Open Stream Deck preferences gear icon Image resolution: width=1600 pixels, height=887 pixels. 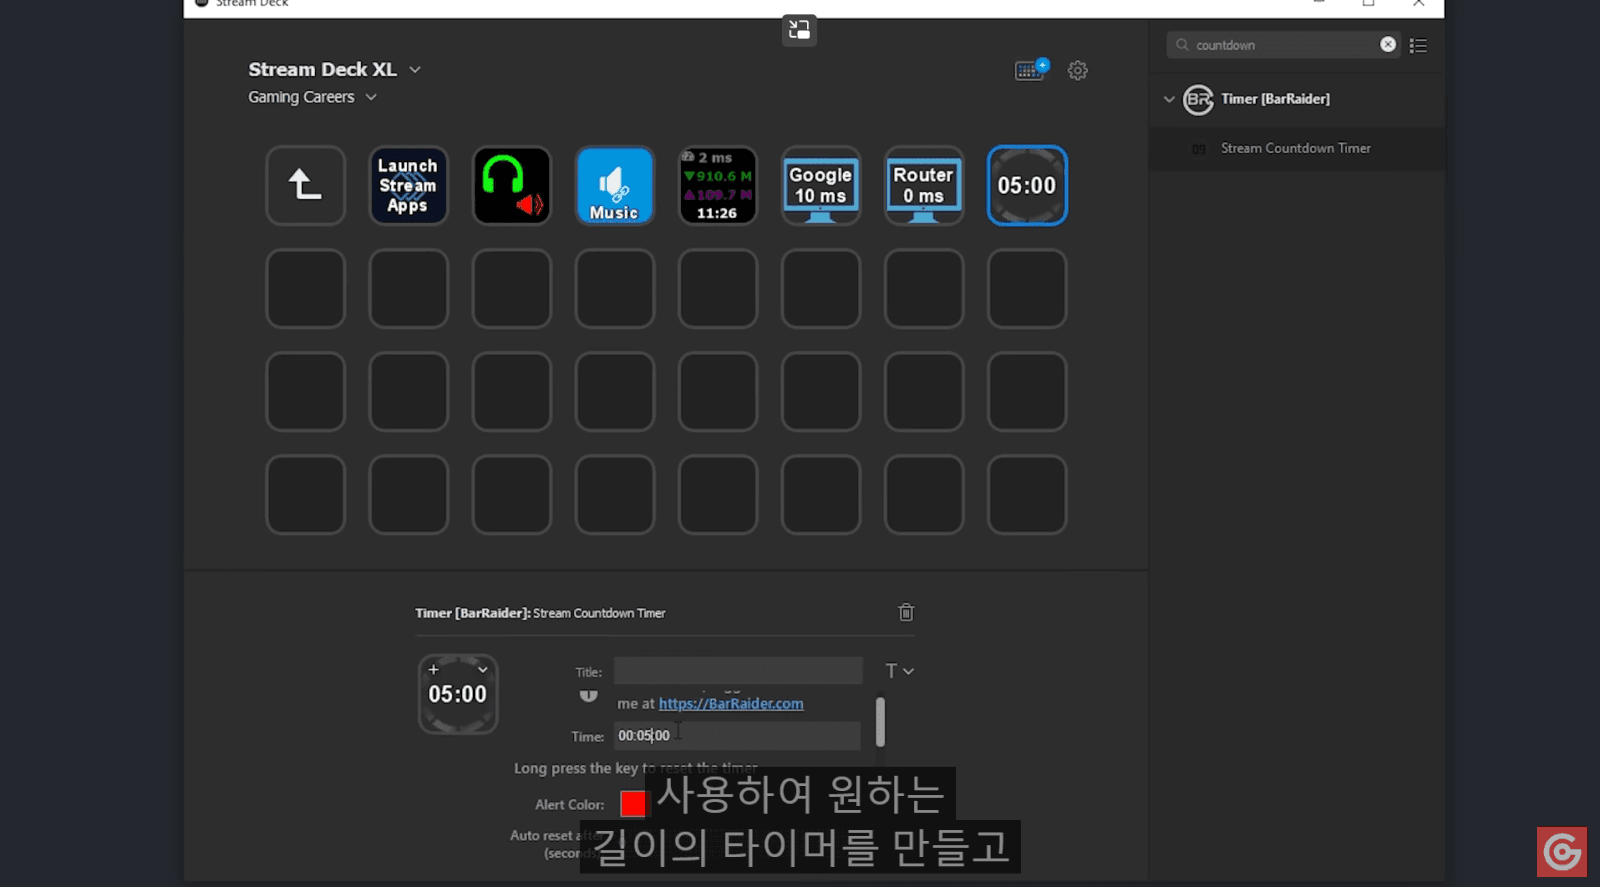pos(1077,71)
